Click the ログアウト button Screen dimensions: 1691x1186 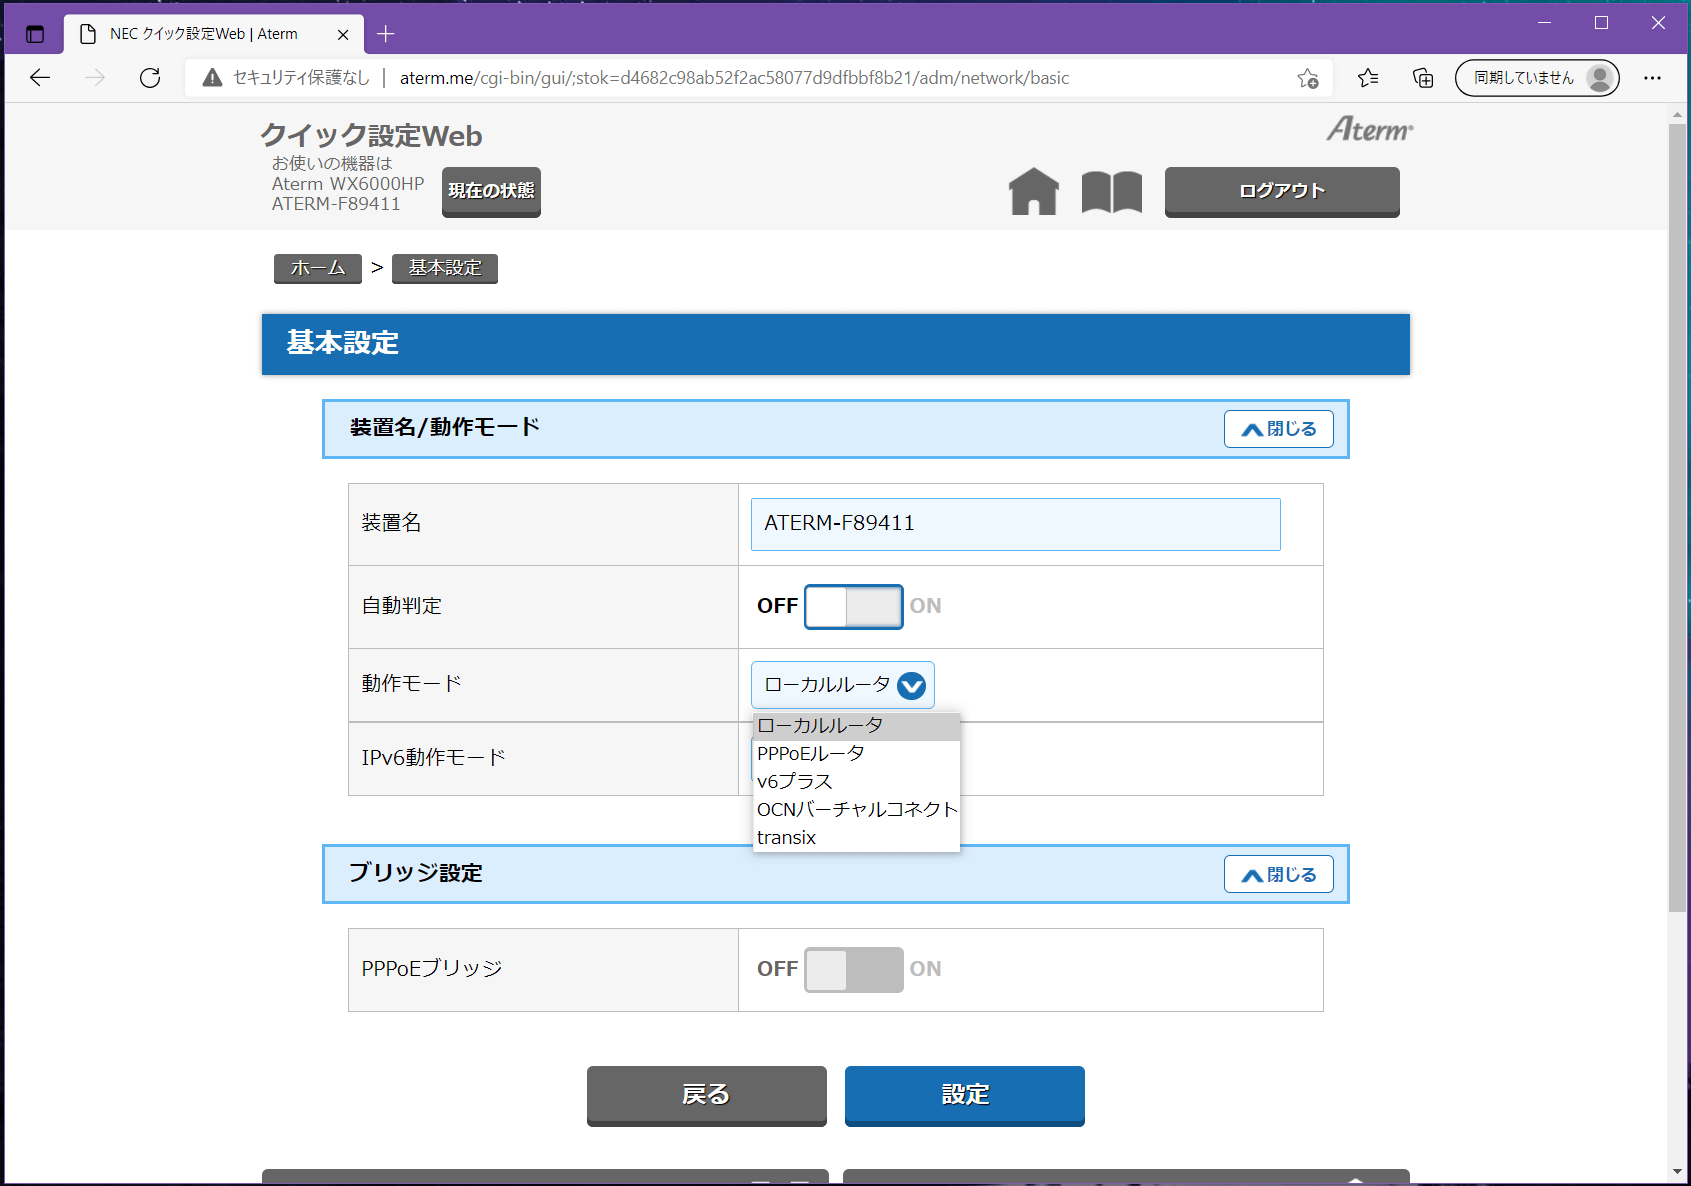[x=1282, y=191]
